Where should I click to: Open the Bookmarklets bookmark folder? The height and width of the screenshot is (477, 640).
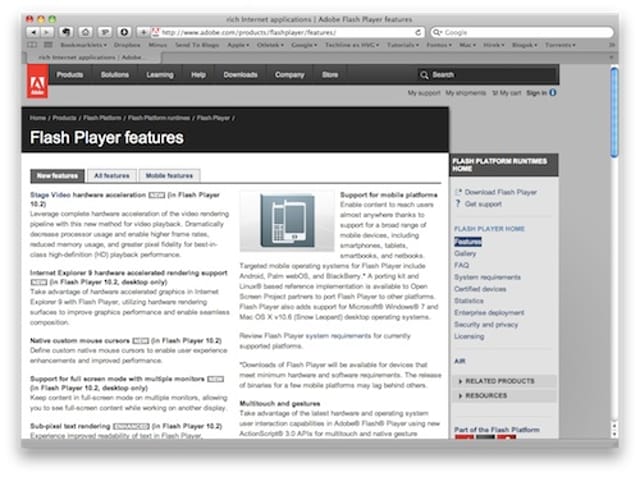coord(84,45)
